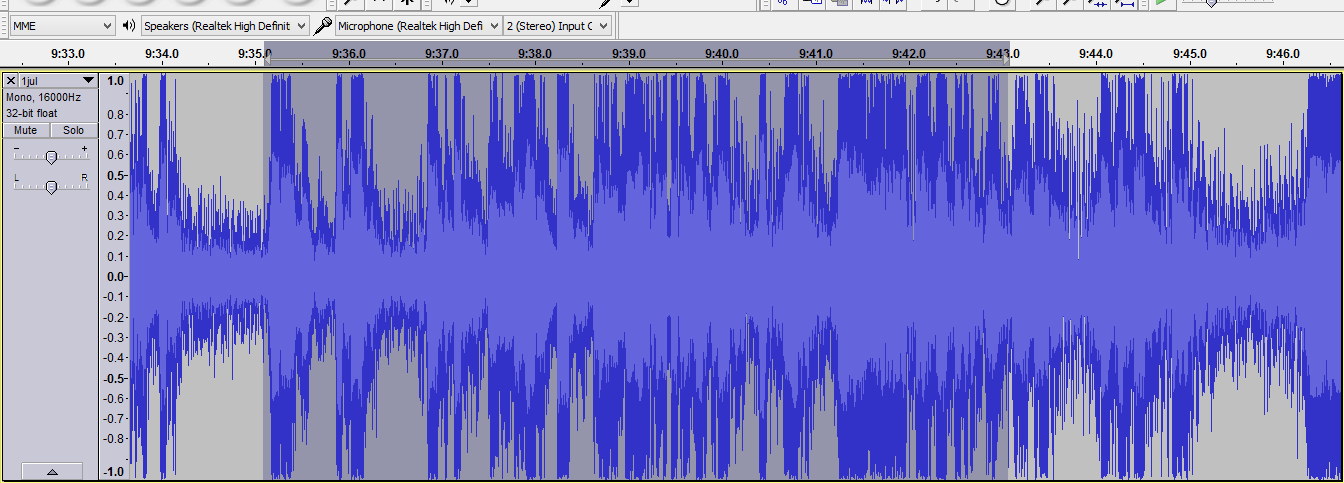Screen dimensions: 1344x483
Task: Click the 0.0 value on vertical scale
Action: click(x=115, y=276)
